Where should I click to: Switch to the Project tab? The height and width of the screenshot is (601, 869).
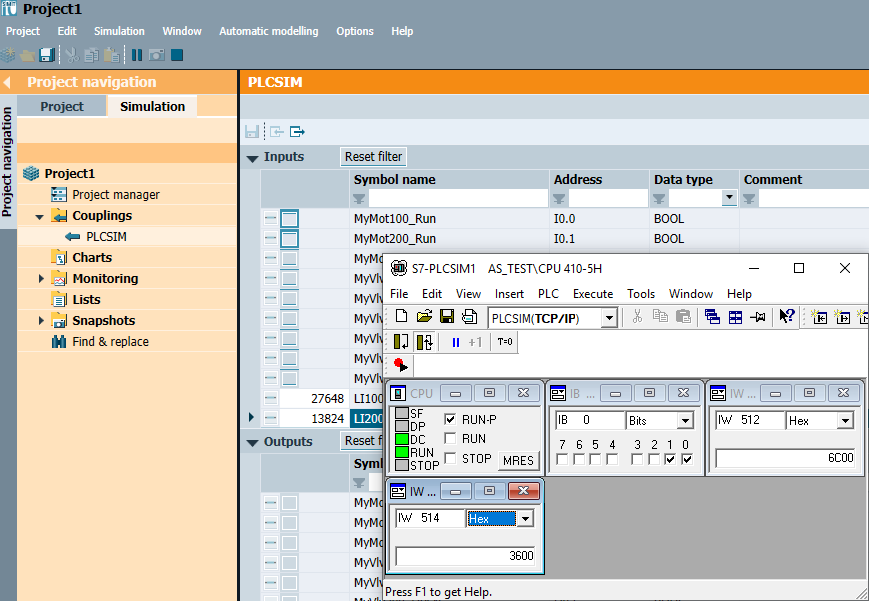point(62,106)
